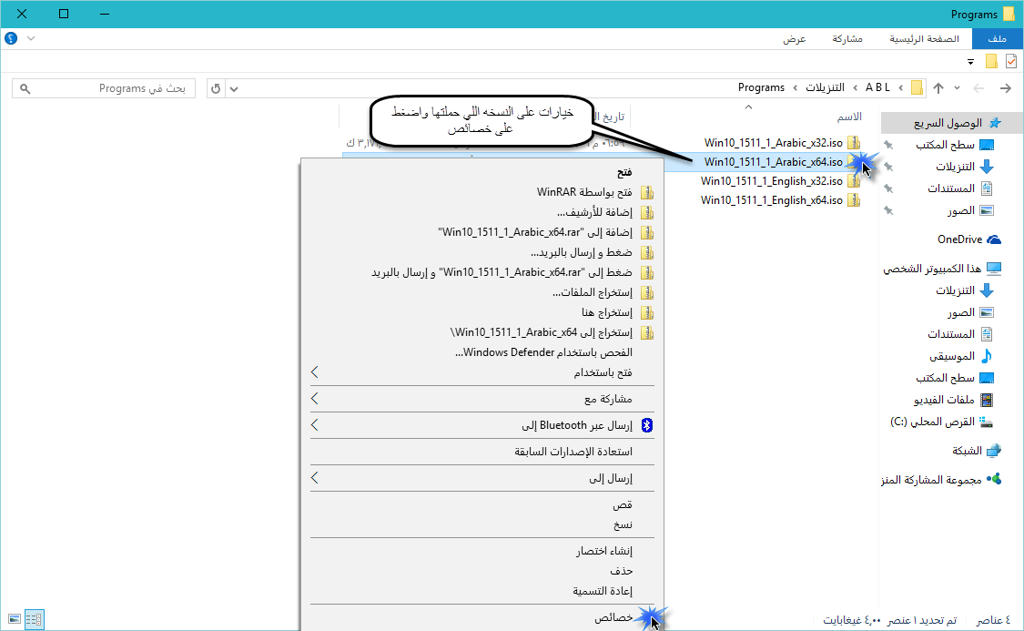Switch to the مشاركة ribbon tab

[x=847, y=39]
